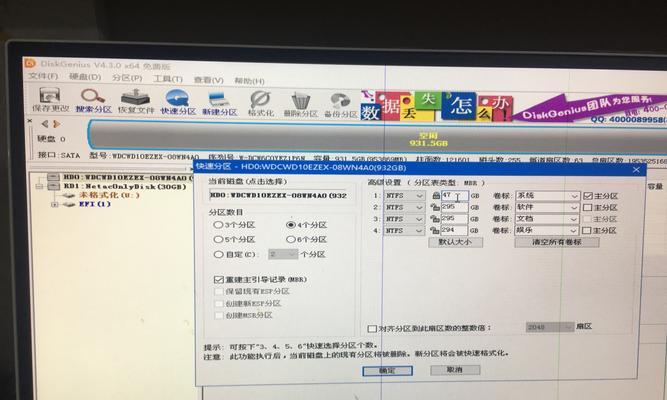This screenshot has height=400, width=667.
Task: Close the Quick Partition dialog with X
Action: [636, 170]
